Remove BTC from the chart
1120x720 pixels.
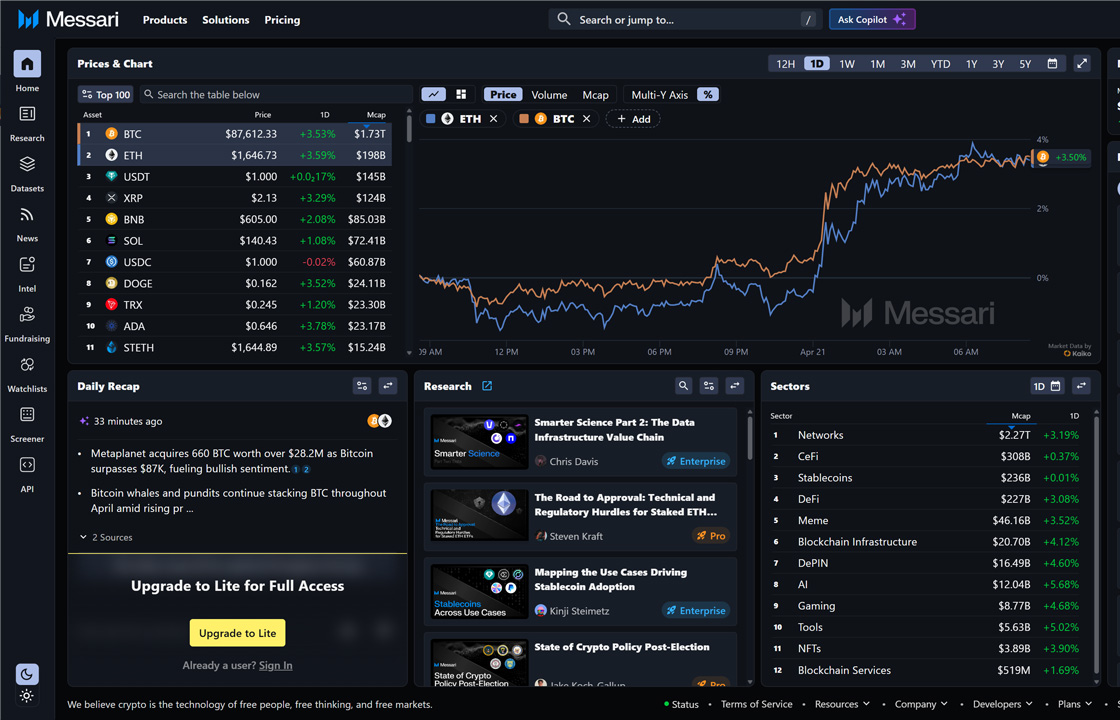[586, 119]
